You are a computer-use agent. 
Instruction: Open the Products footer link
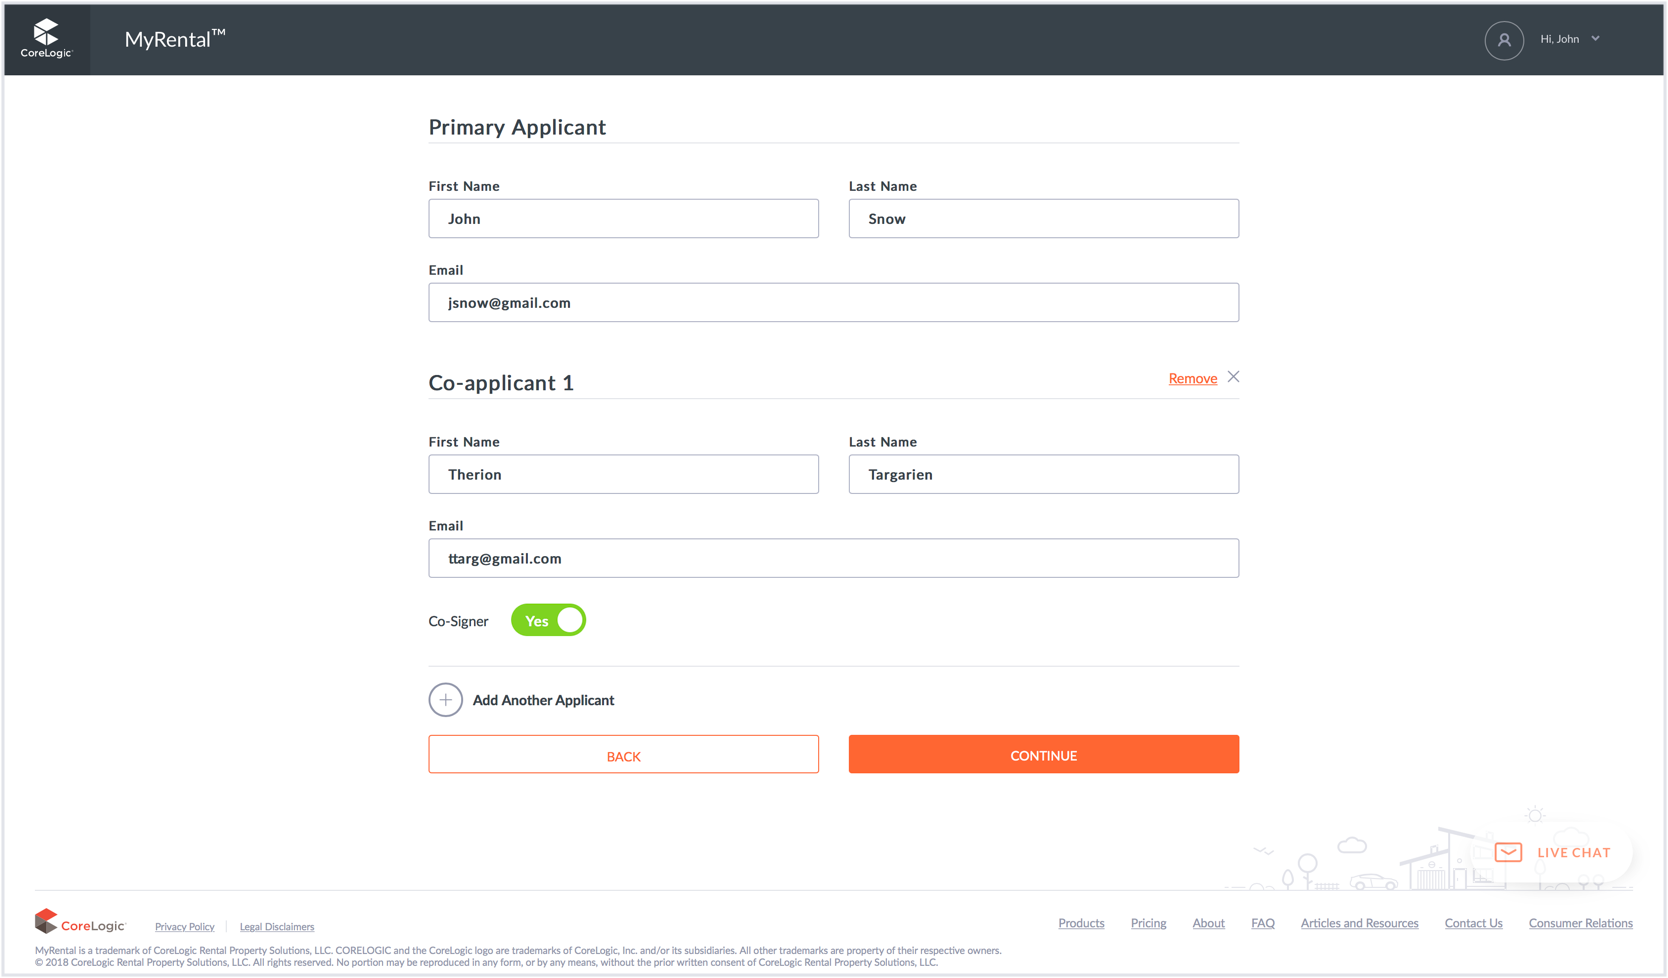1081,923
